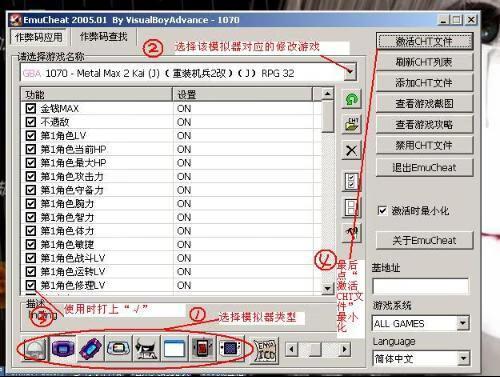Open the Language 简体中文 dropdown

[x=463, y=358]
